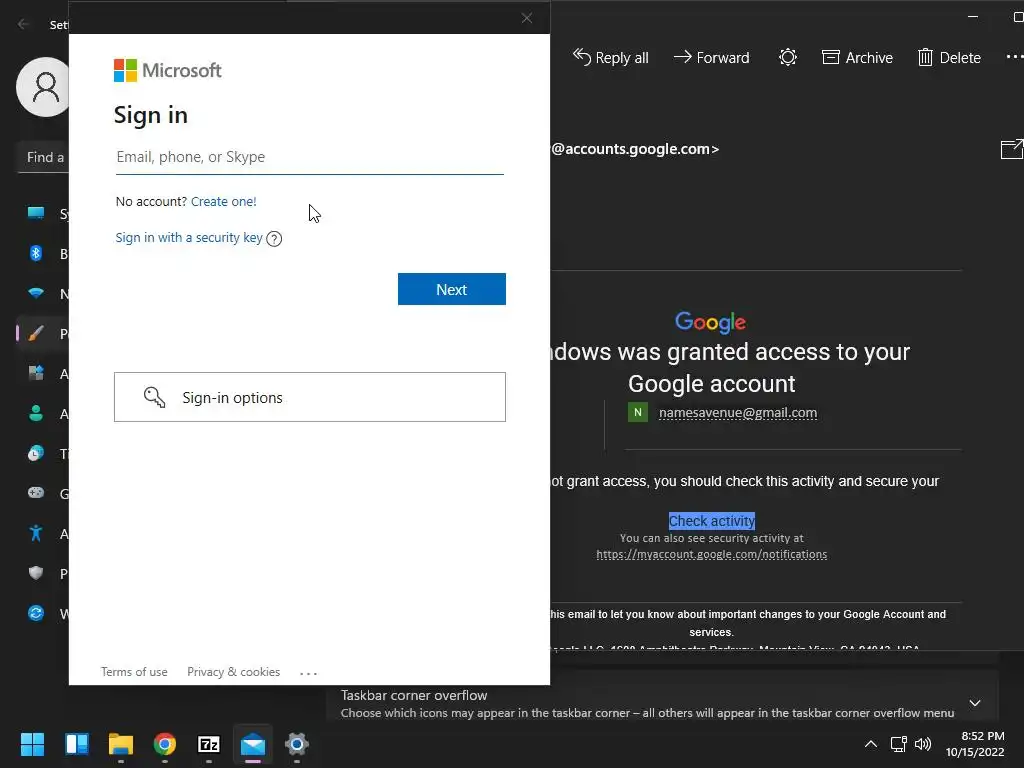Open Gaming controller icon in sidebar
This screenshot has height=768, width=1024.
tap(36, 493)
